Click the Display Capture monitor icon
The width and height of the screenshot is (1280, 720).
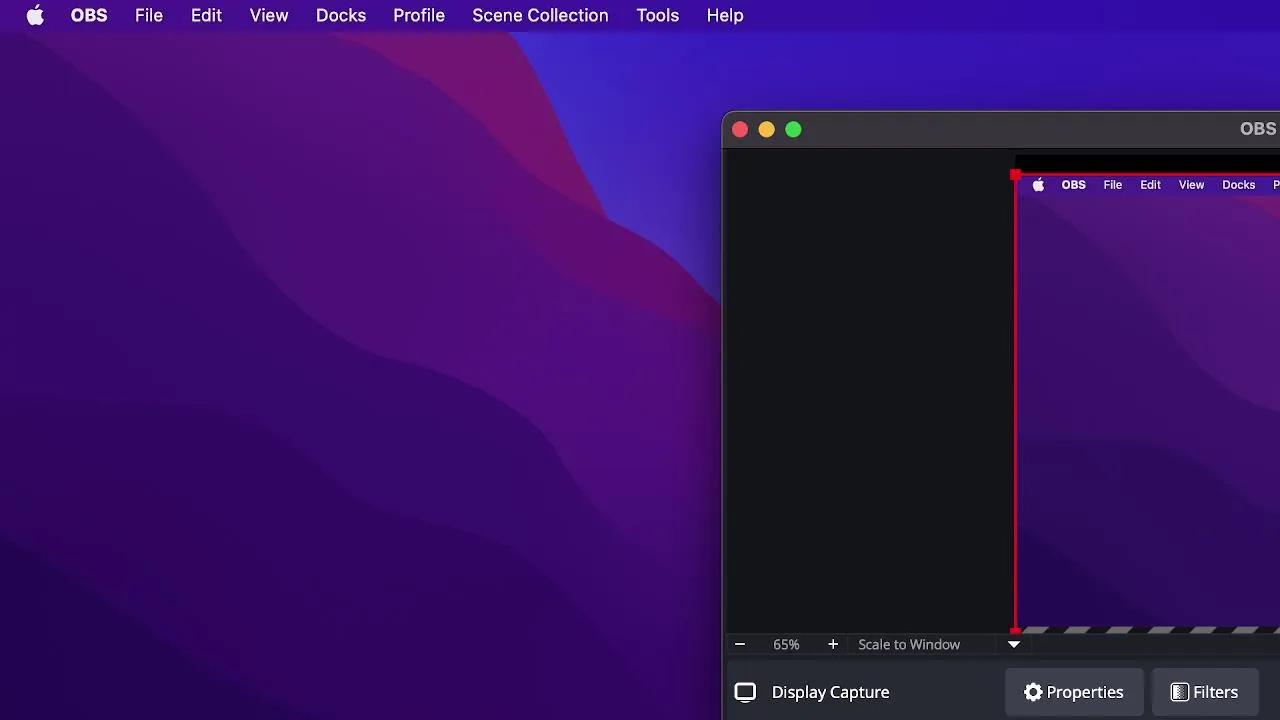(x=745, y=692)
